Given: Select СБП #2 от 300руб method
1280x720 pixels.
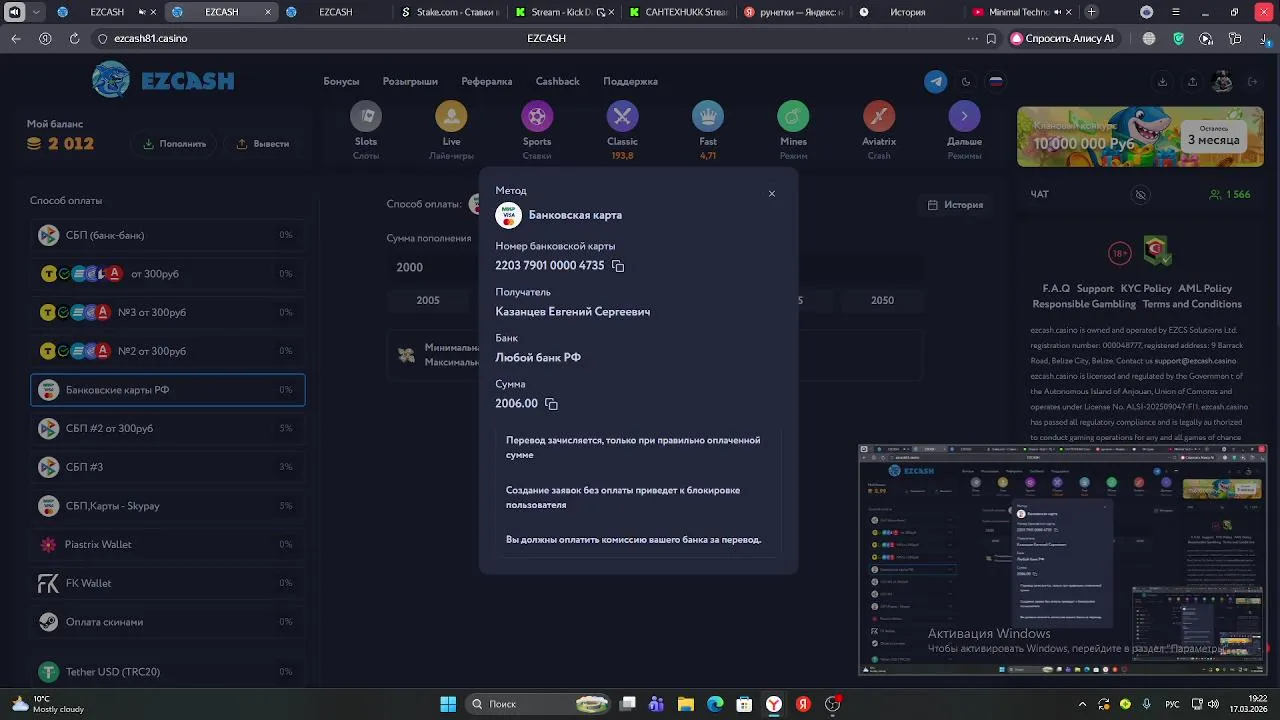Looking at the screenshot, I should click(x=168, y=429).
